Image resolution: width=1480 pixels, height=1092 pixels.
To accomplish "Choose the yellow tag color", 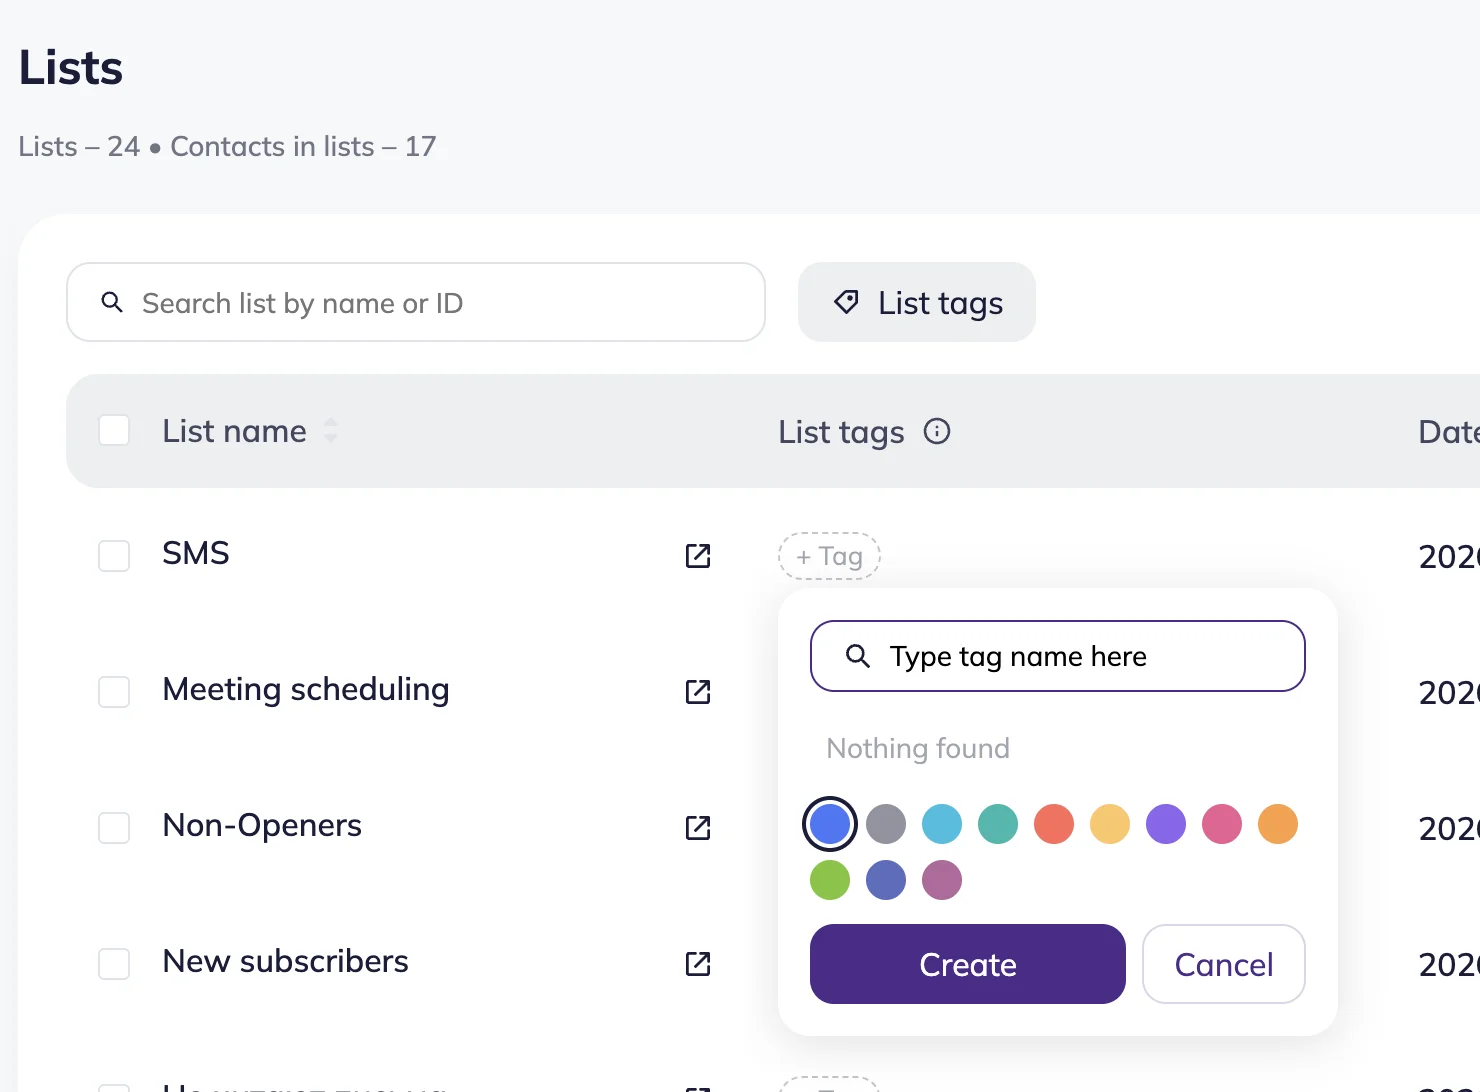I will coord(1110,824).
